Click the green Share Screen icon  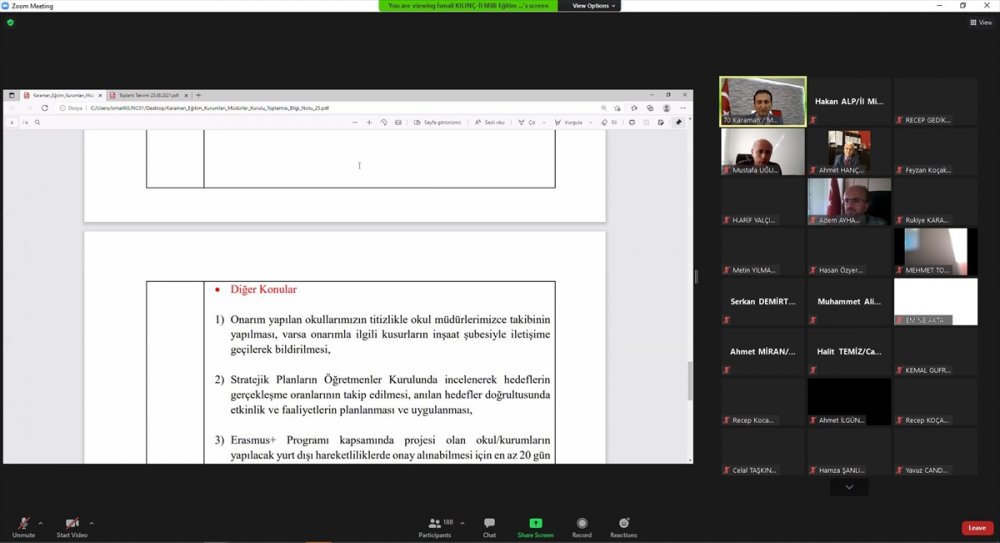(x=535, y=527)
